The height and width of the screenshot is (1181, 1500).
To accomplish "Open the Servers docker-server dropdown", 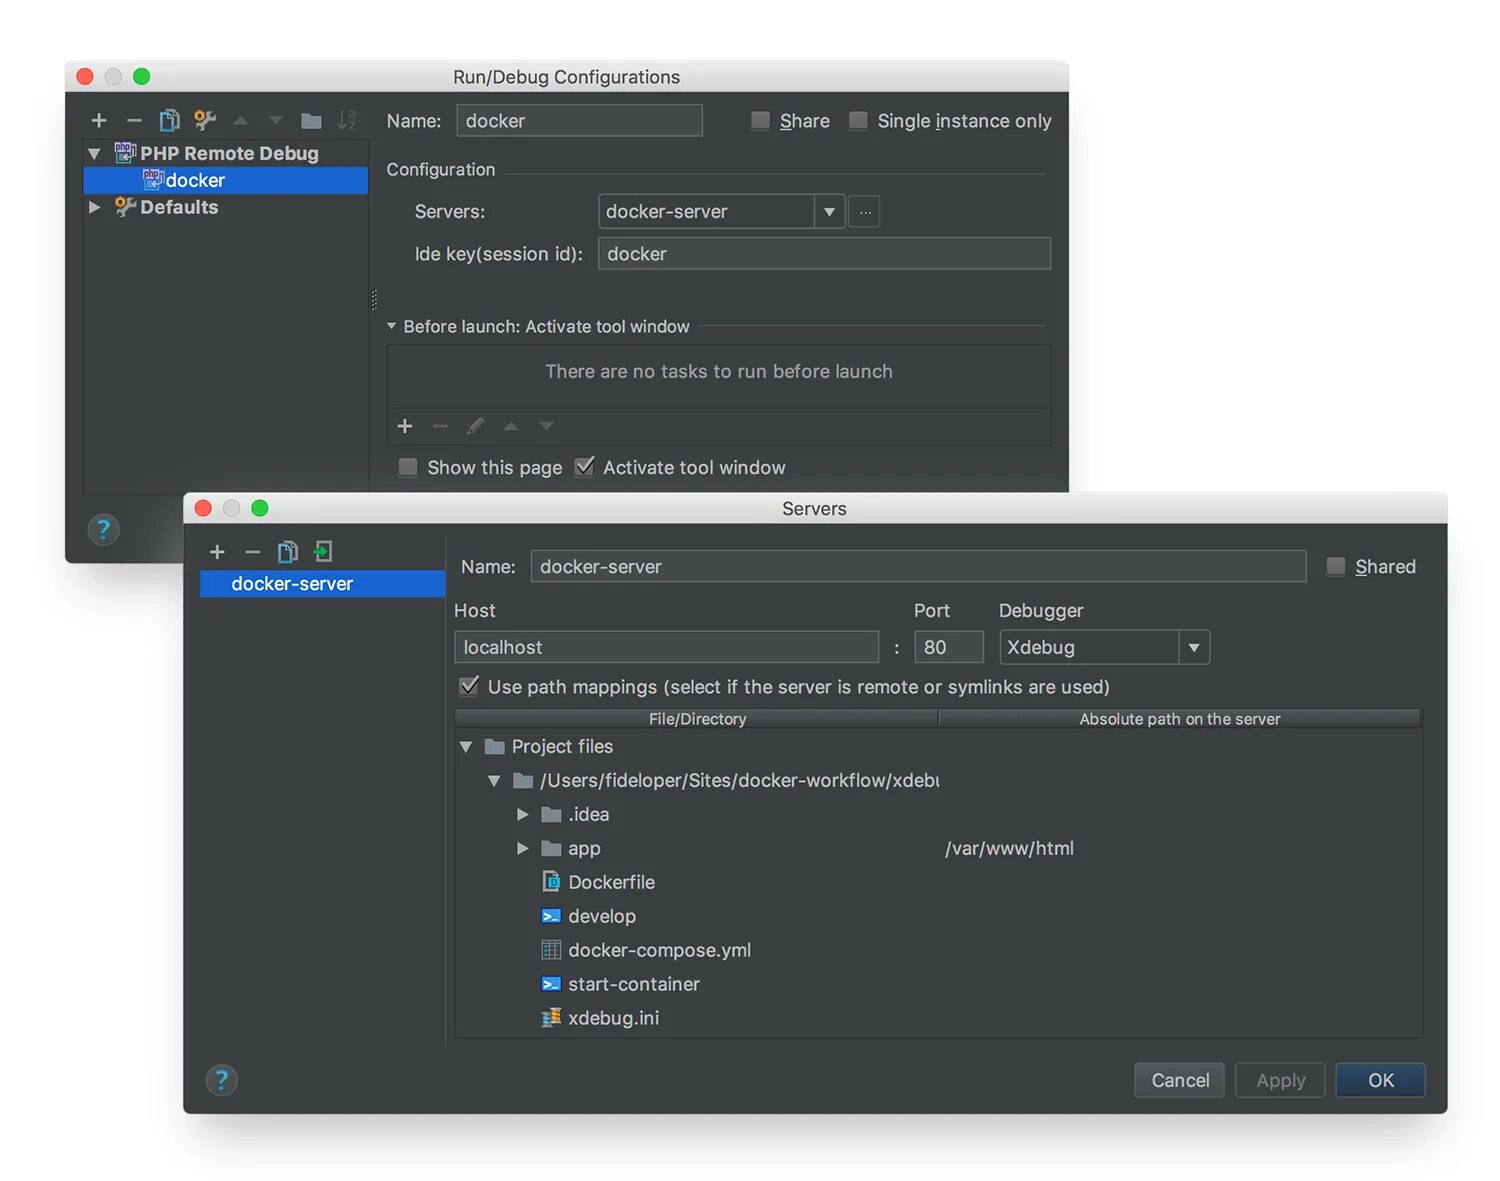I will coord(829,212).
